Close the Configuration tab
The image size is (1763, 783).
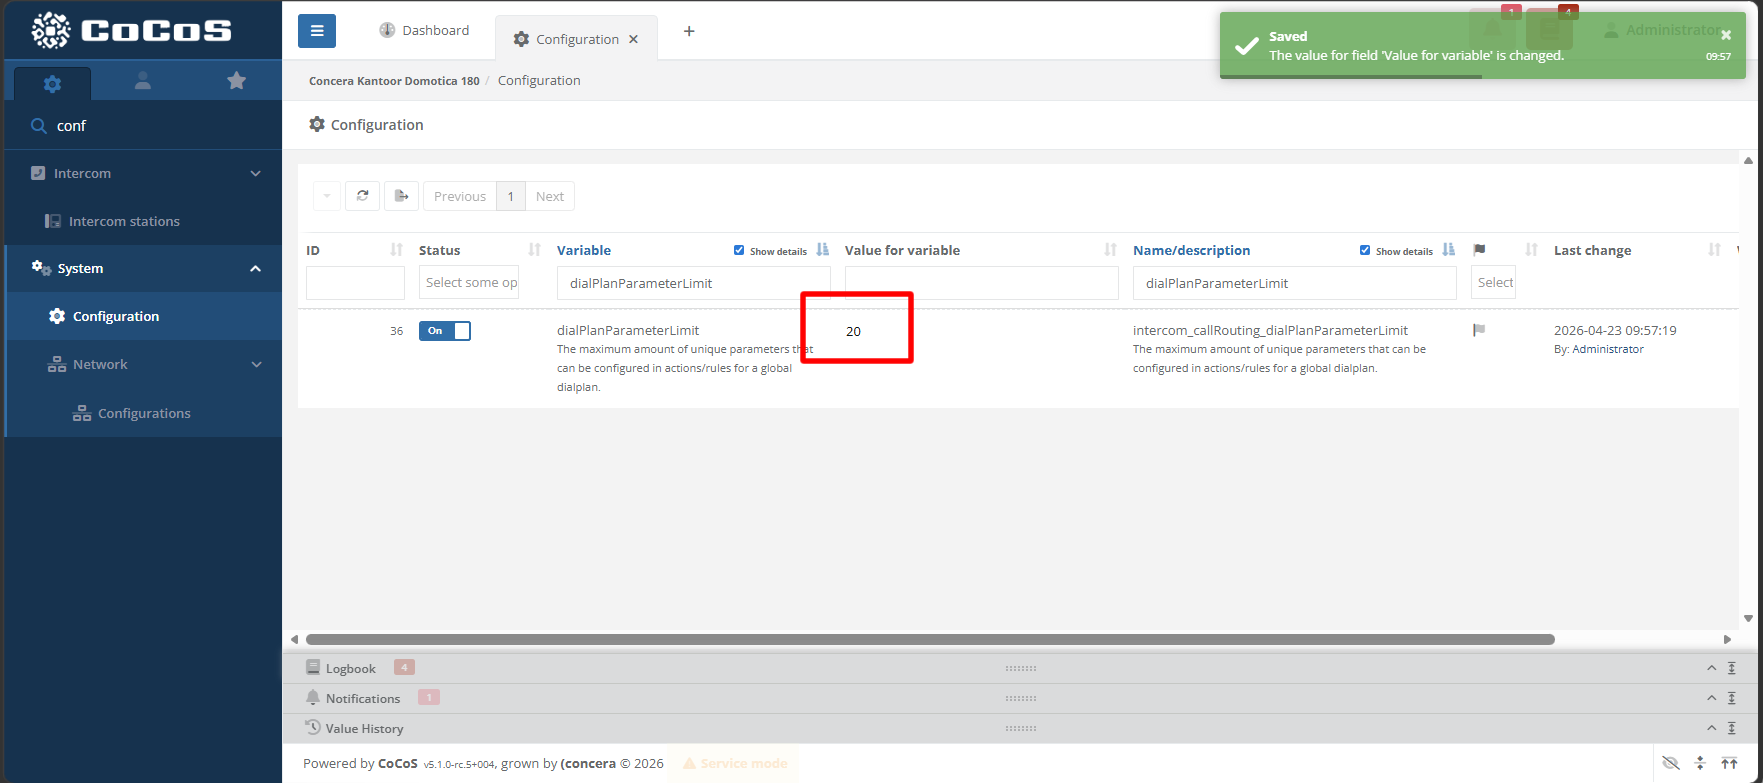(633, 39)
